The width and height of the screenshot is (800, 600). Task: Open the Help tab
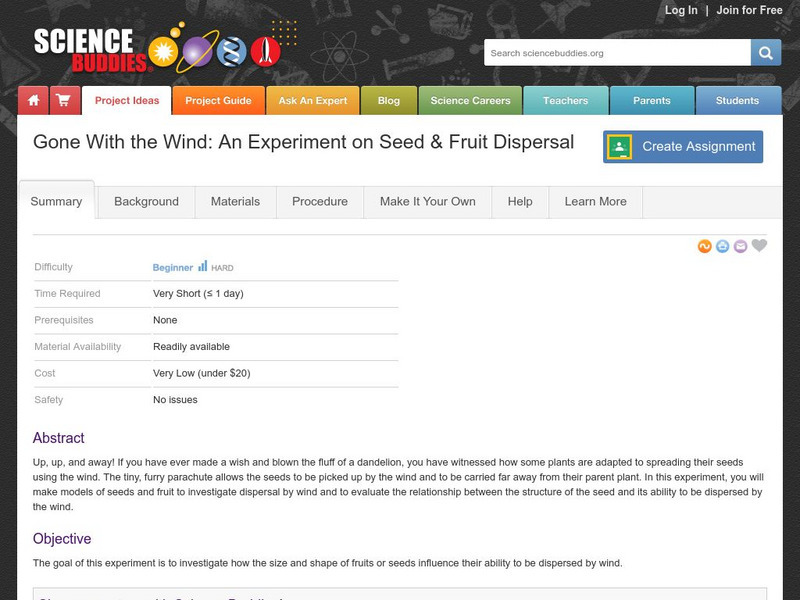pos(520,202)
